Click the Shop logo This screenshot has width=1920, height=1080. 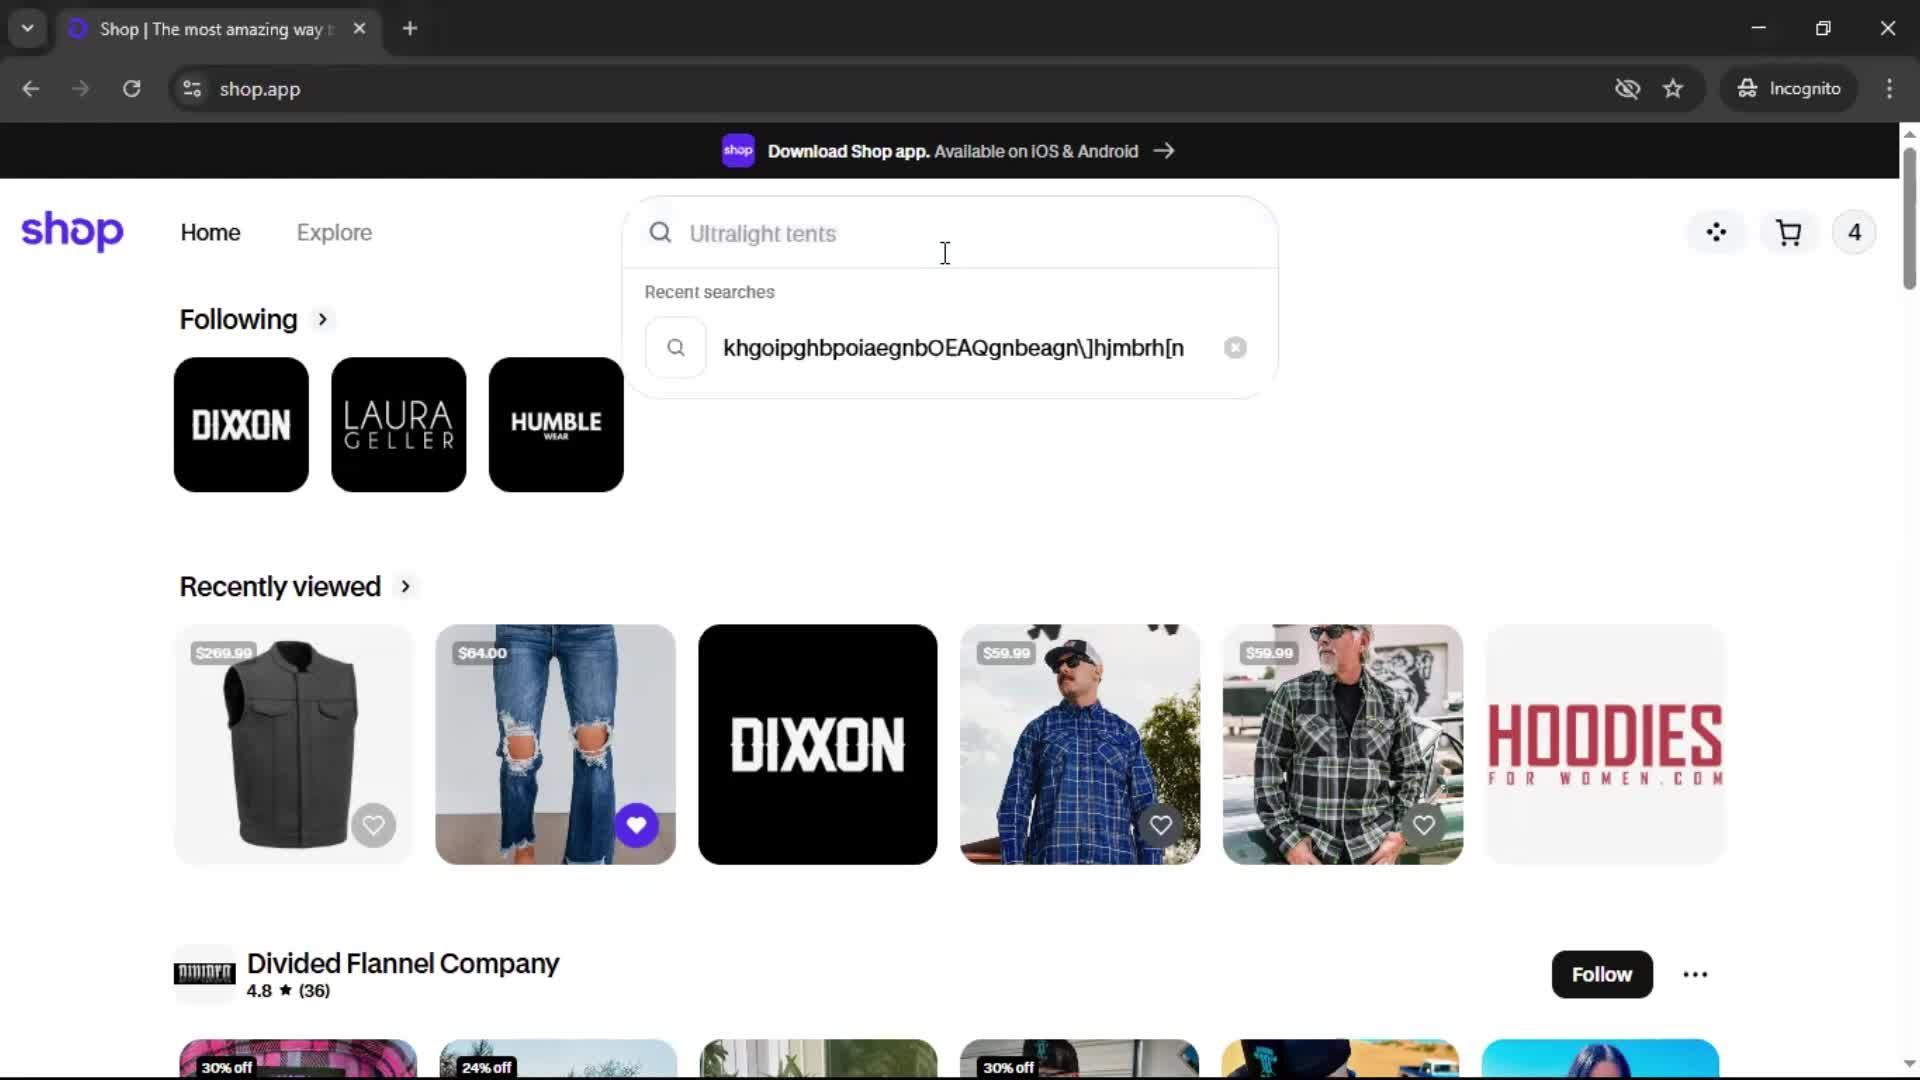click(x=72, y=231)
